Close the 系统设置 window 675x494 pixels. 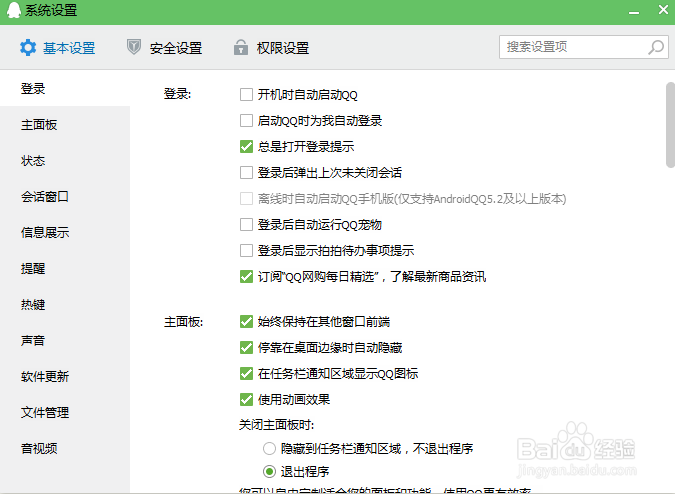click(663, 9)
